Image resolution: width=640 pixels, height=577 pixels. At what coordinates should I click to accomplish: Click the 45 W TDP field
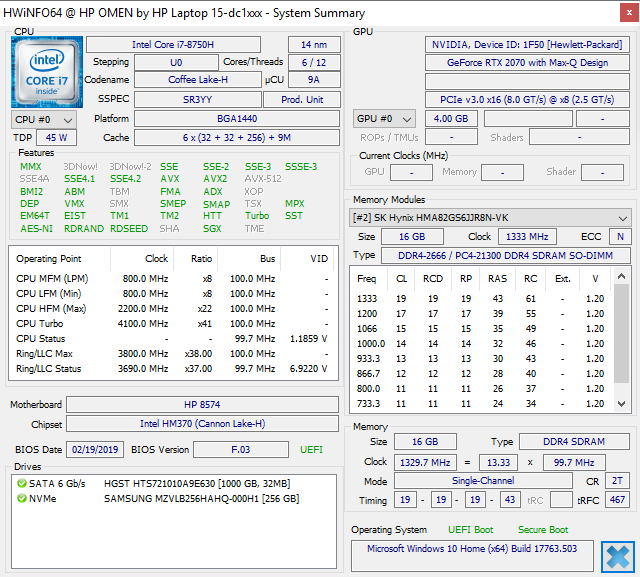[56, 138]
